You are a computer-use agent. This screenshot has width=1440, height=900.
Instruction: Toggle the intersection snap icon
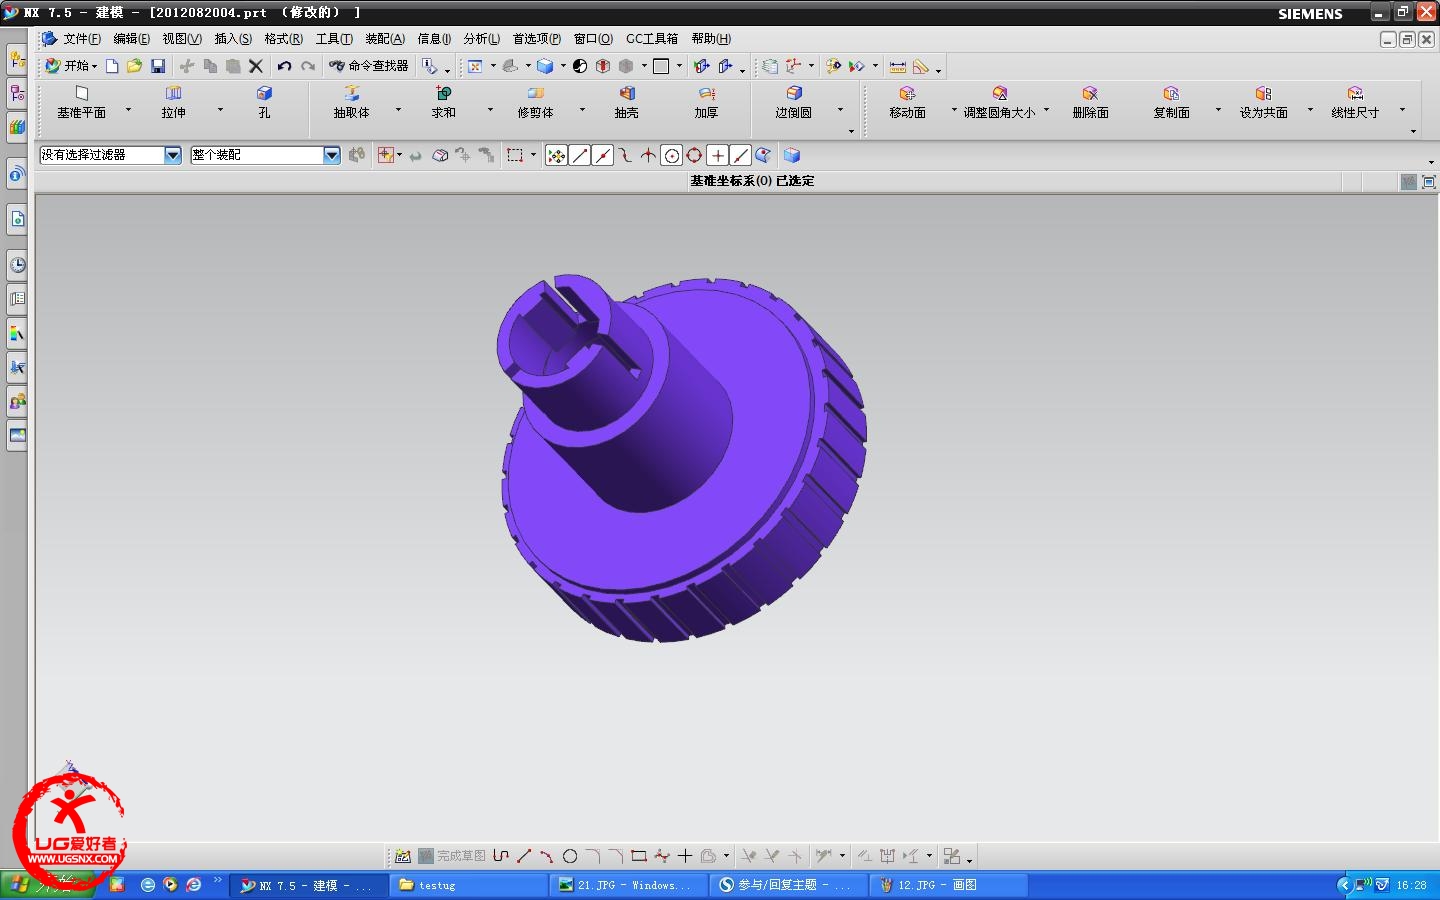tap(648, 155)
